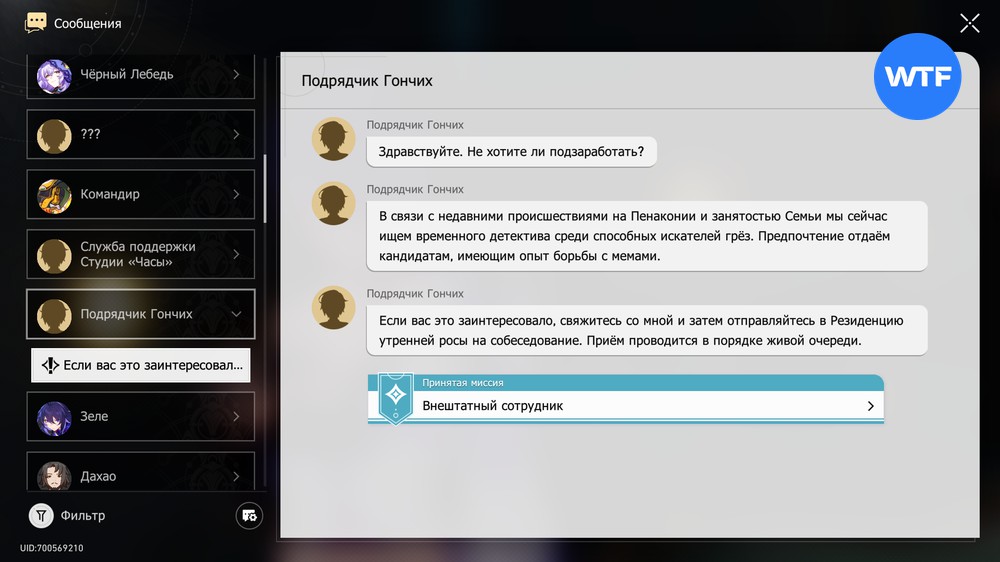
Task: Click the Командир avatar icon
Action: tap(54, 195)
